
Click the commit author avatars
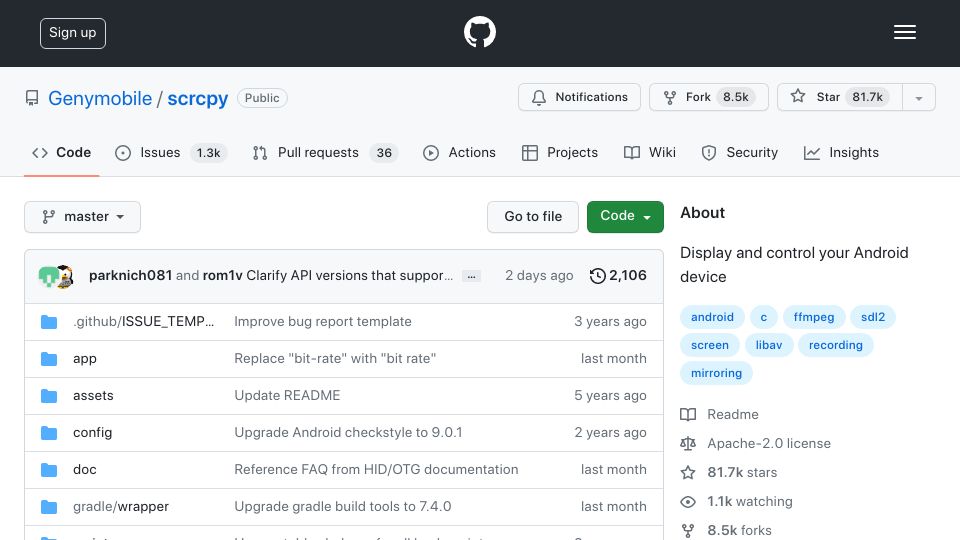point(56,276)
